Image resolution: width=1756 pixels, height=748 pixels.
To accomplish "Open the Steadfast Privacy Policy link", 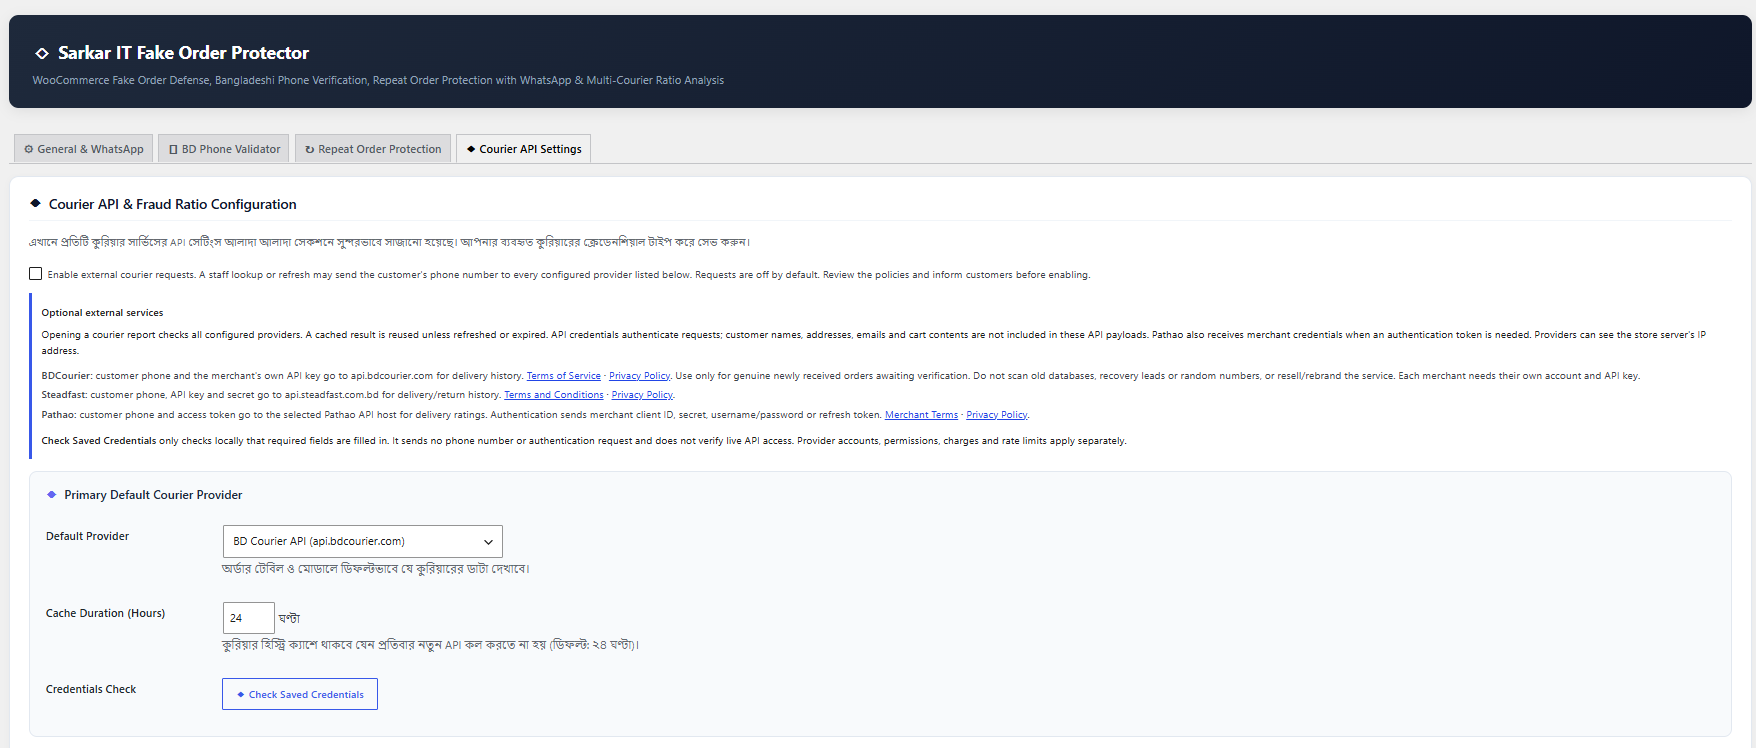I will click(x=642, y=395).
